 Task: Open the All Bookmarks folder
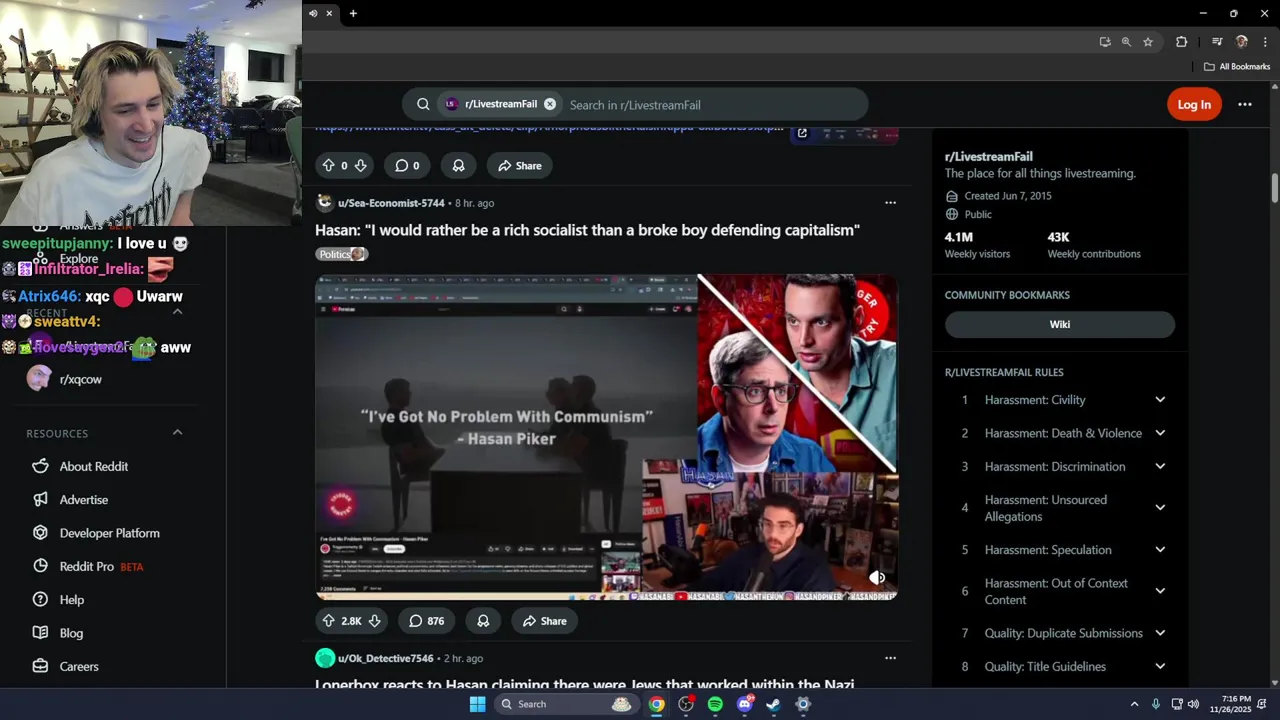(1237, 67)
